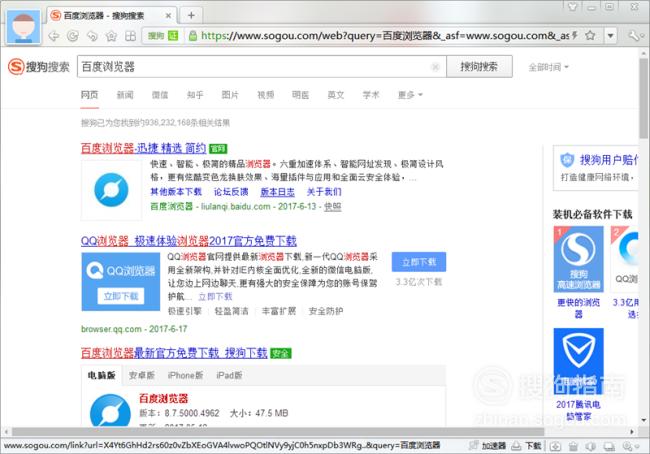Screen dimensions: 650x454
Task: Expand the 更多 search category dropdown
Action: (410, 95)
